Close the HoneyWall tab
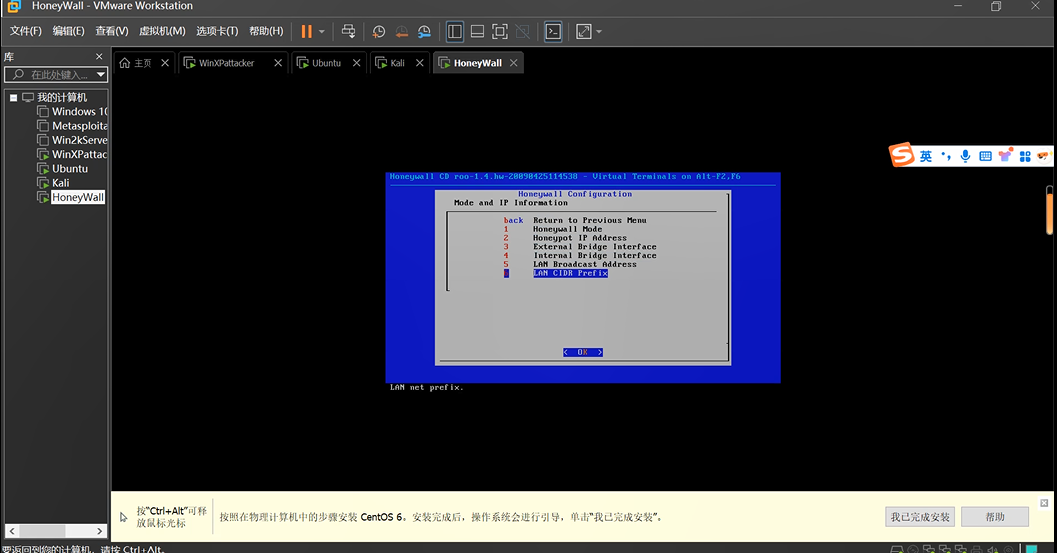 click(514, 63)
